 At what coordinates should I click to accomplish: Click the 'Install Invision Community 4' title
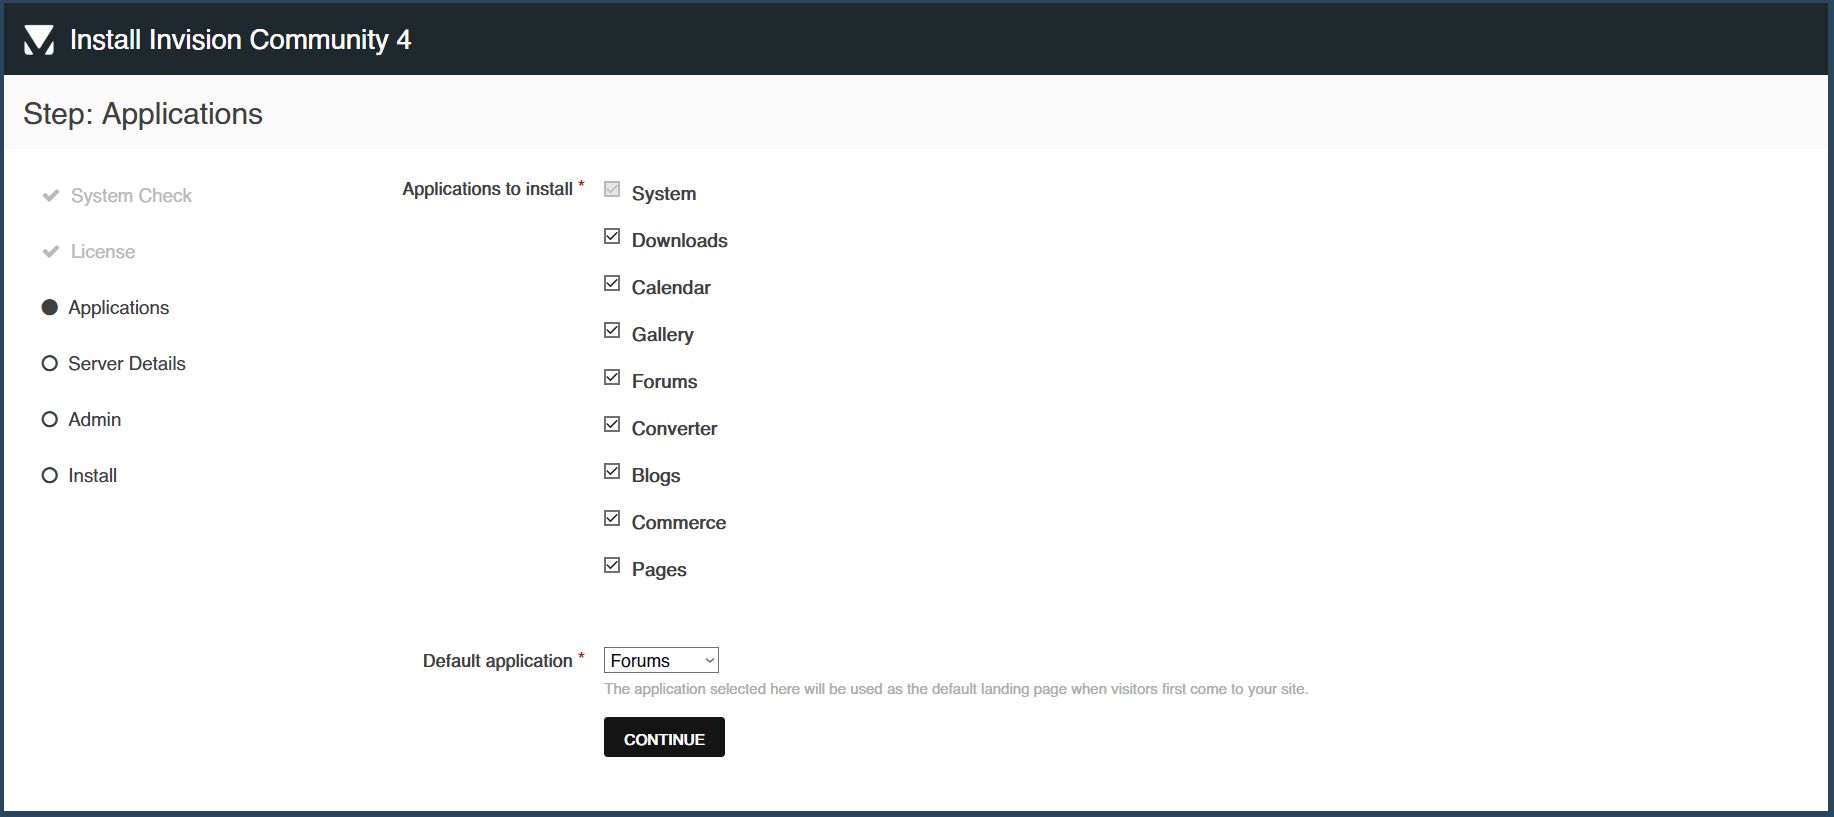(x=241, y=40)
